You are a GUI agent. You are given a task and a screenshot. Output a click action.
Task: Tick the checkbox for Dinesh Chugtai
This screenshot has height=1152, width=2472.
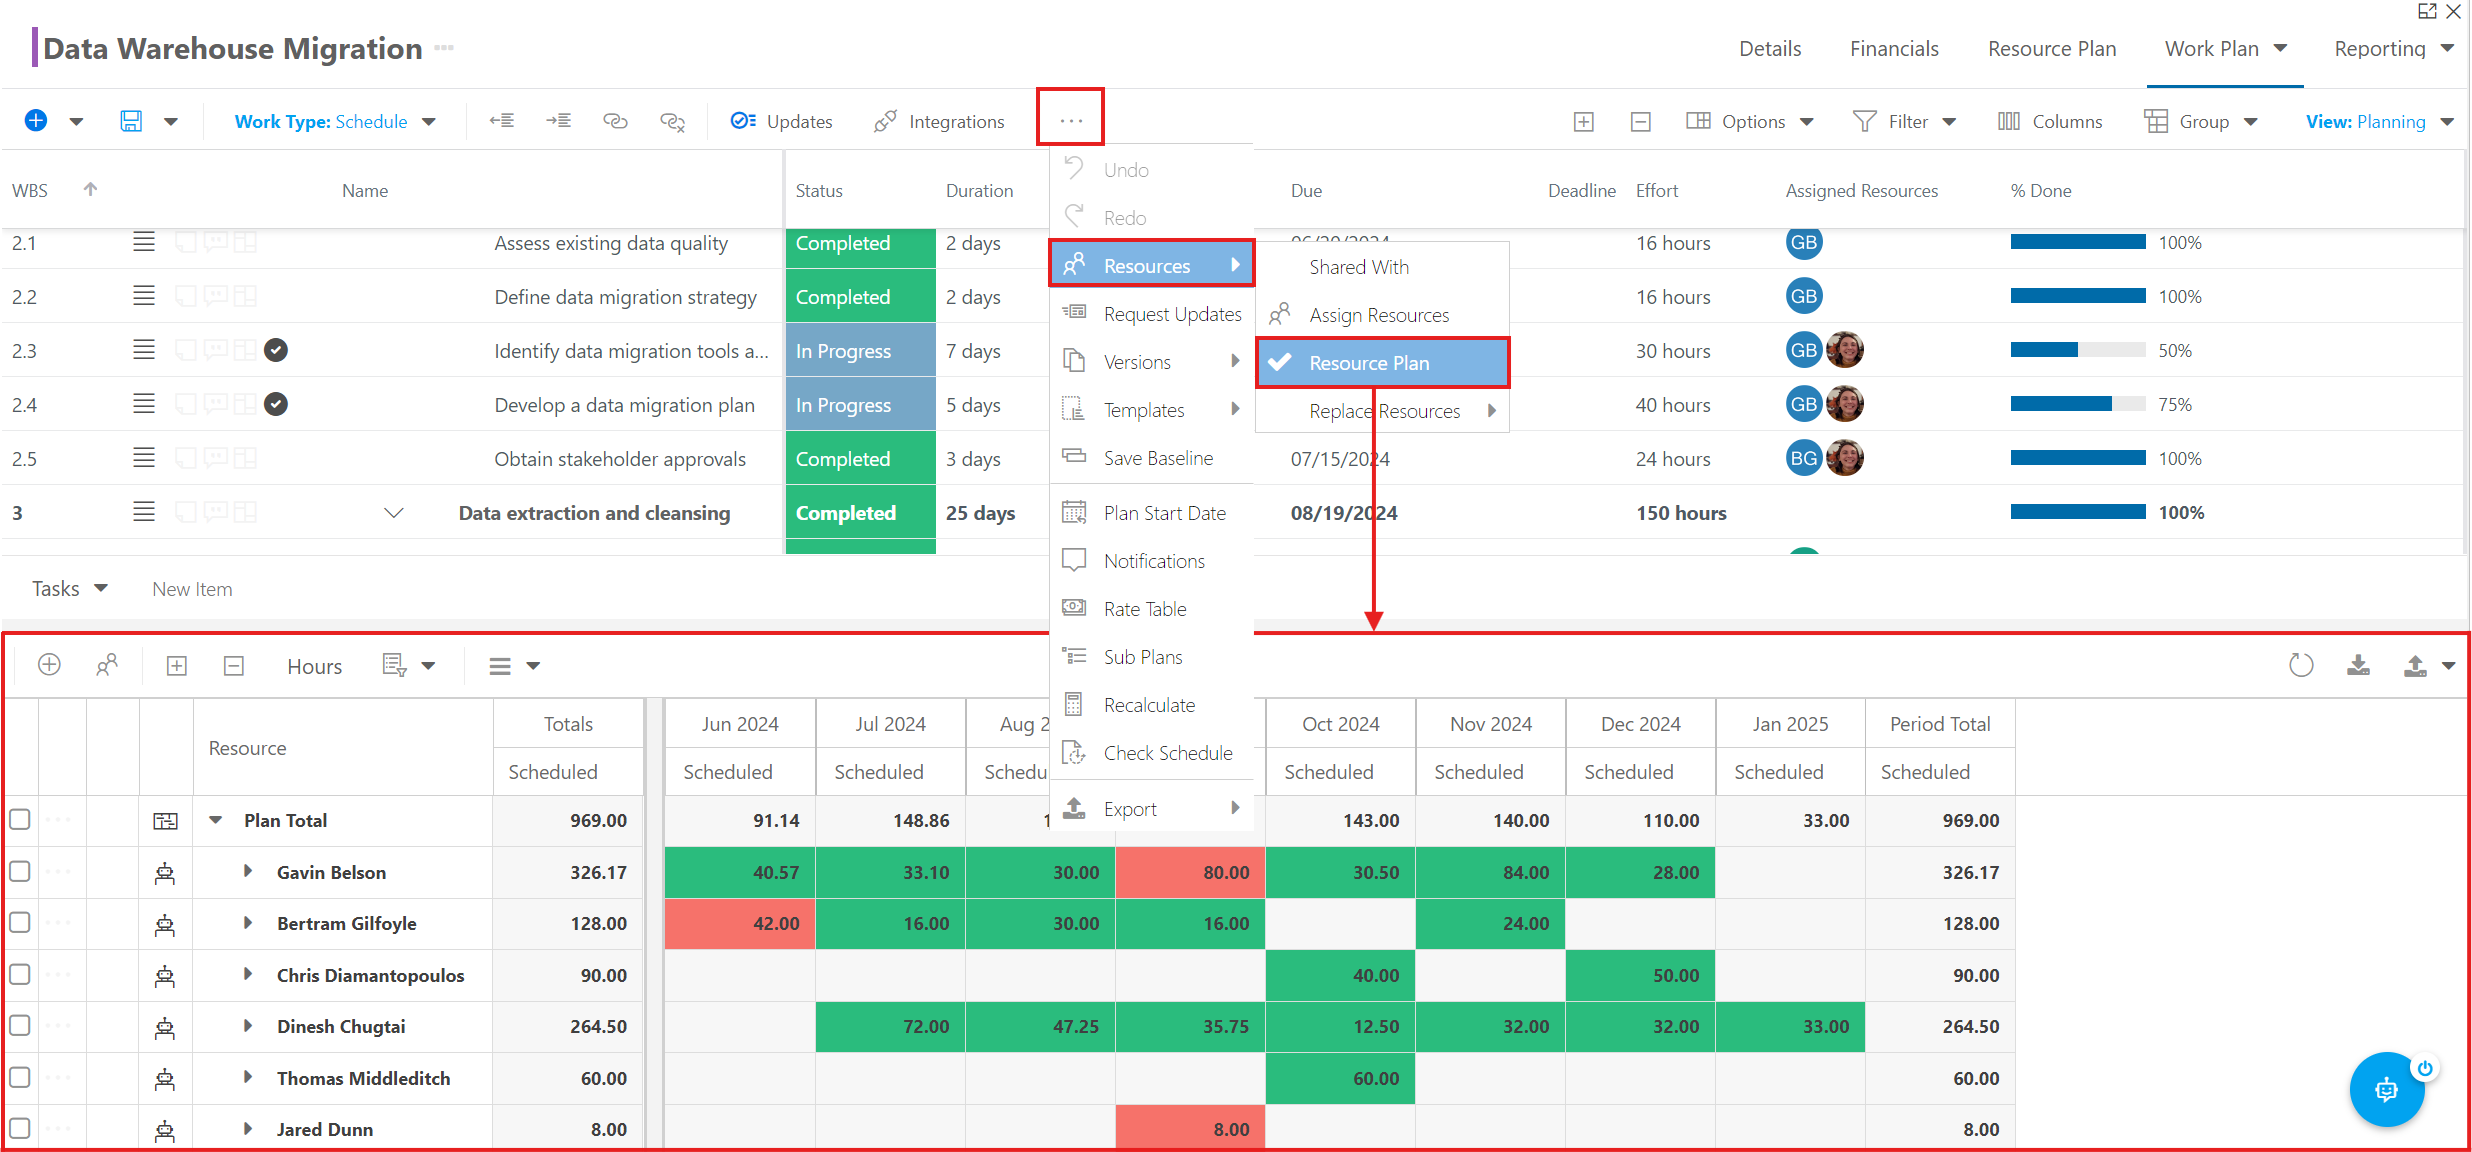pyautogui.click(x=20, y=1025)
